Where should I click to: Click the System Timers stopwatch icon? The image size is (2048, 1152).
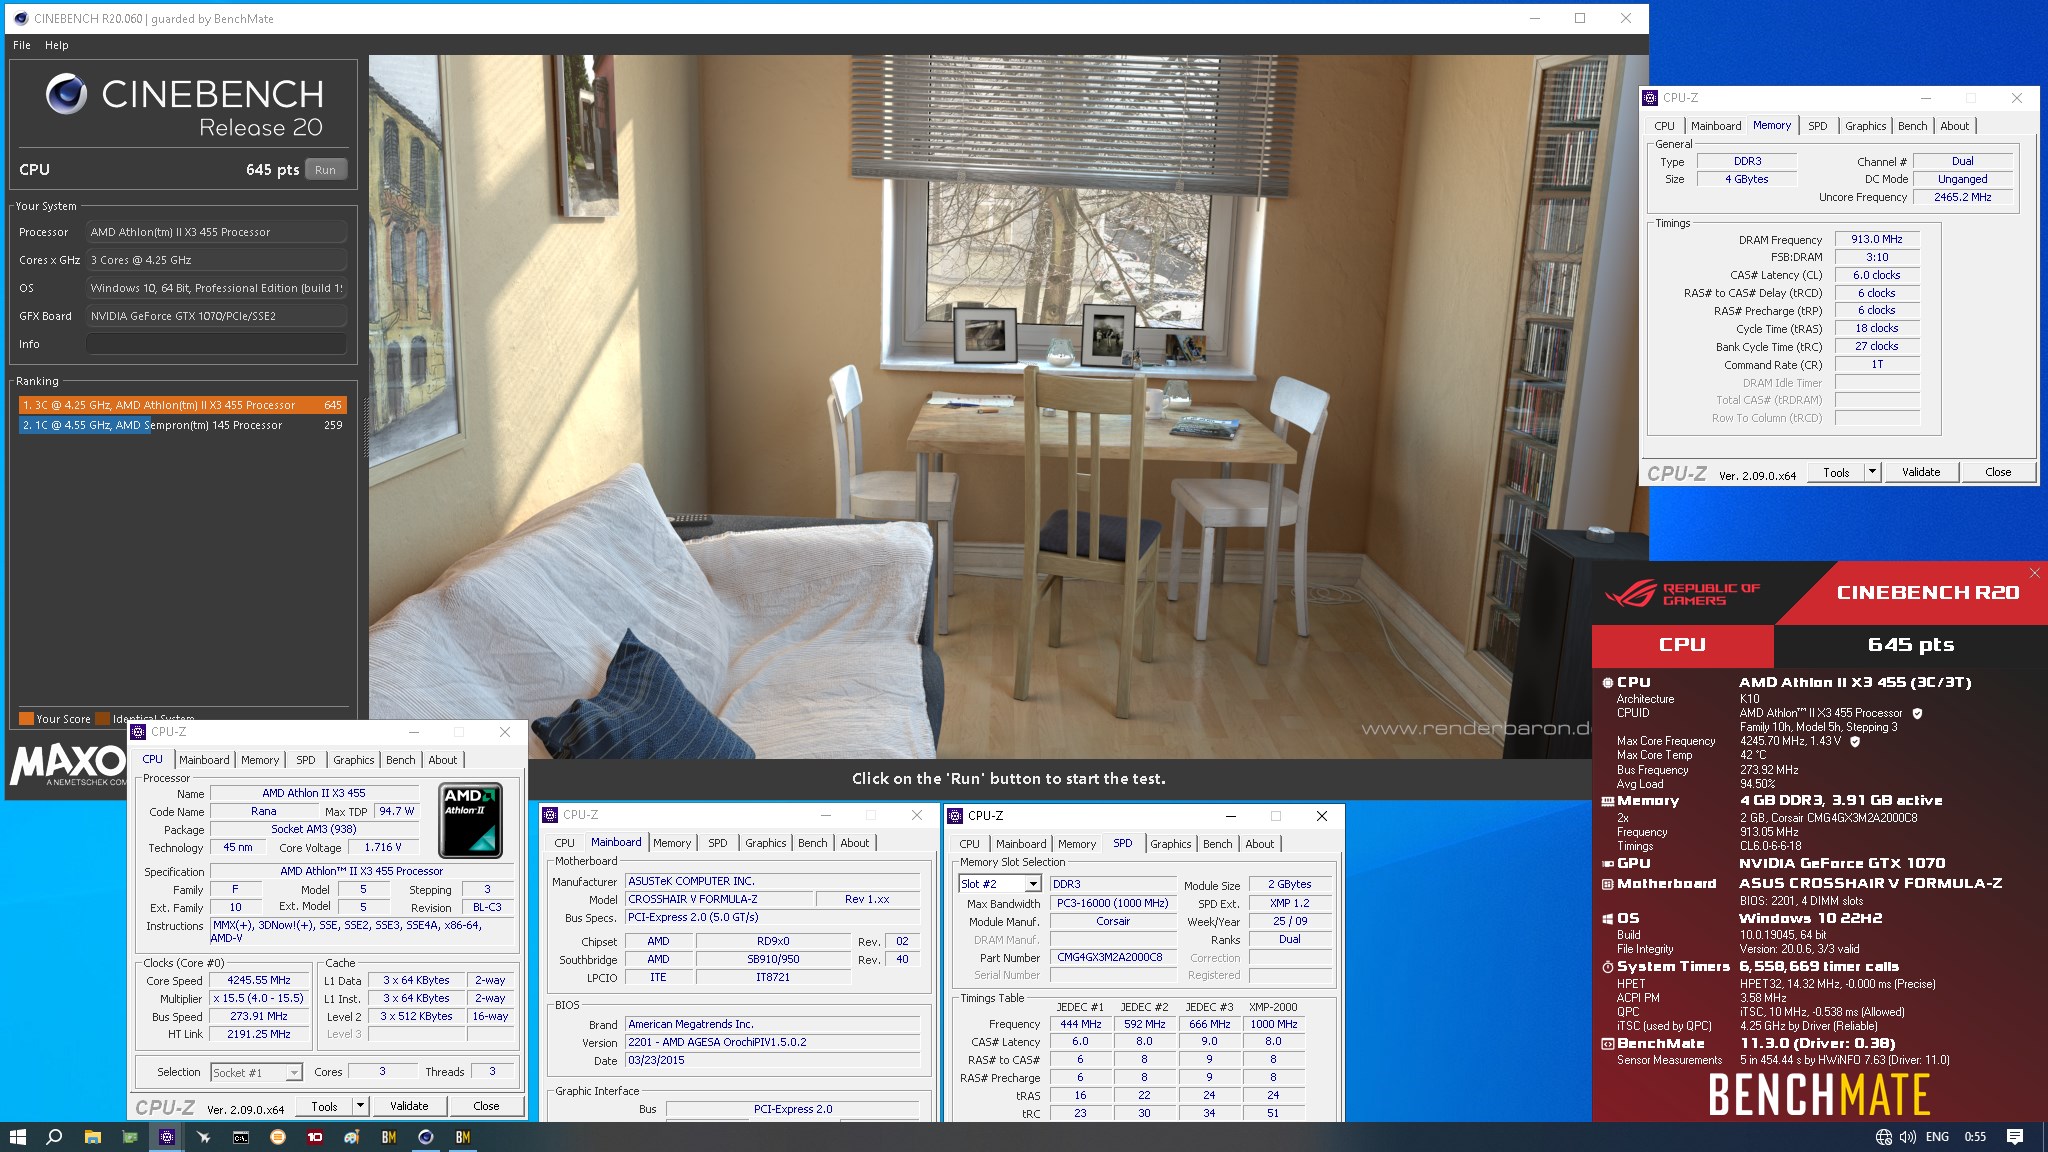click(x=1608, y=967)
